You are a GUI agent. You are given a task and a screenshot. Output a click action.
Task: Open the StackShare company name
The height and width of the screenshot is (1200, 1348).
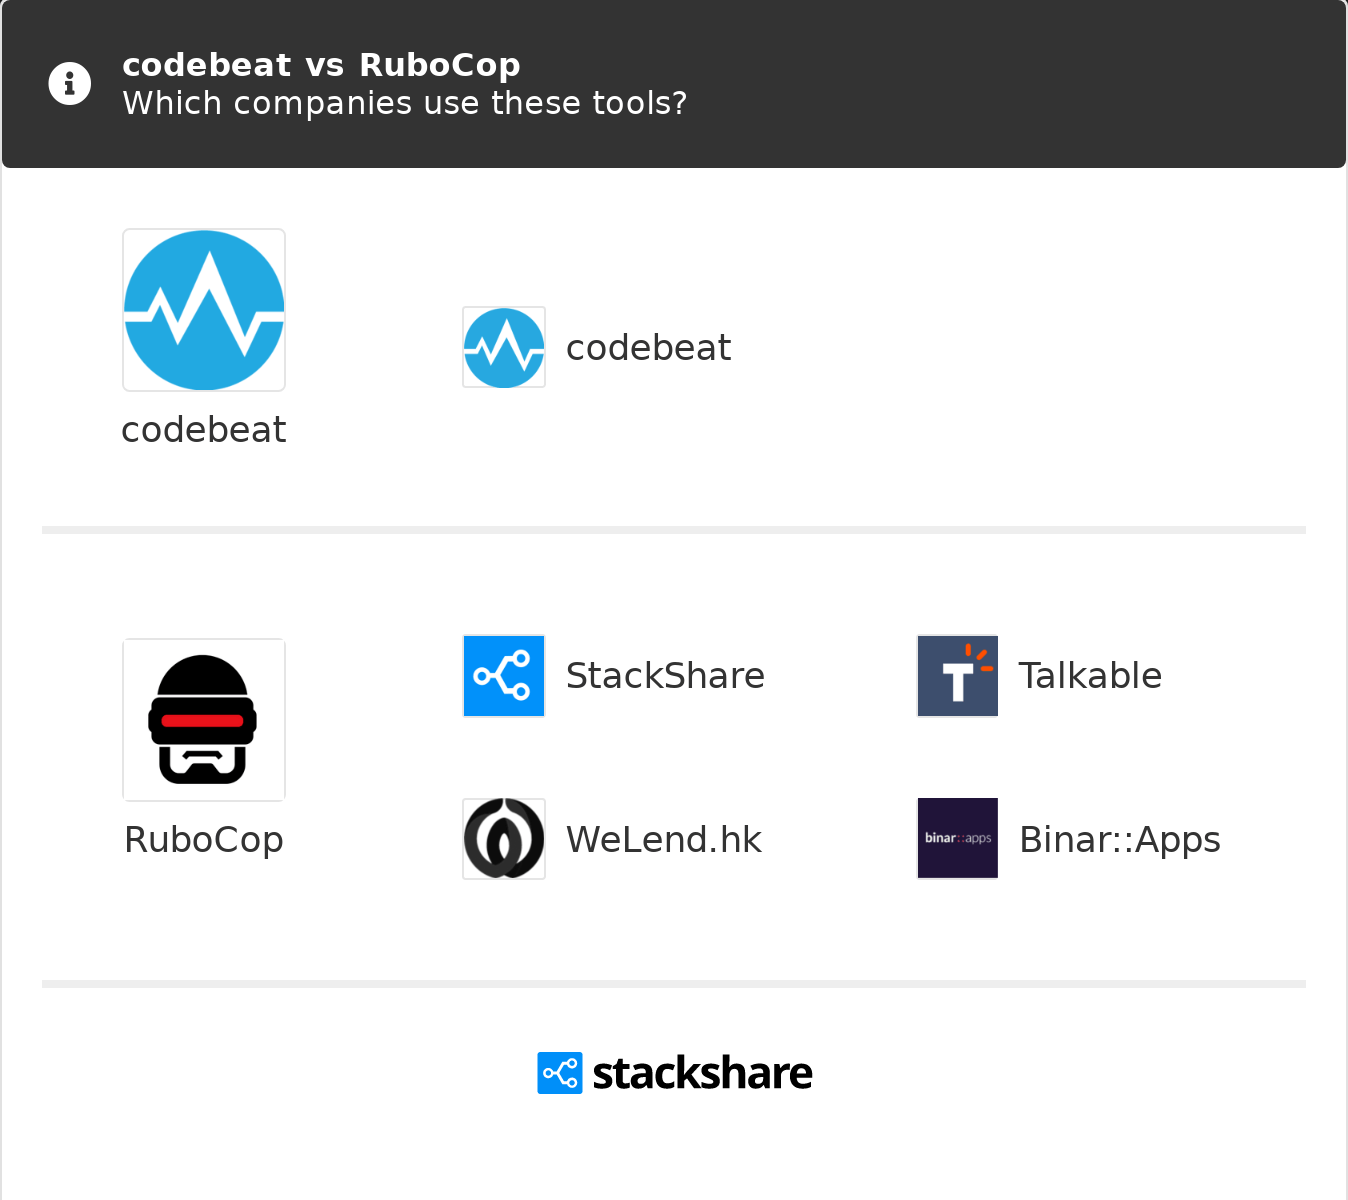(665, 676)
